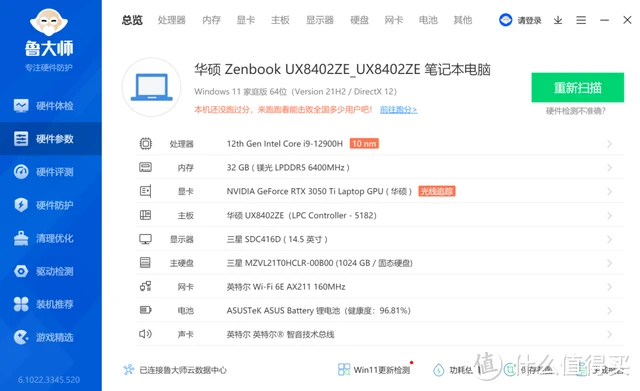Click the user avatar login icon
Screen dimensions: 640x391
506,20
